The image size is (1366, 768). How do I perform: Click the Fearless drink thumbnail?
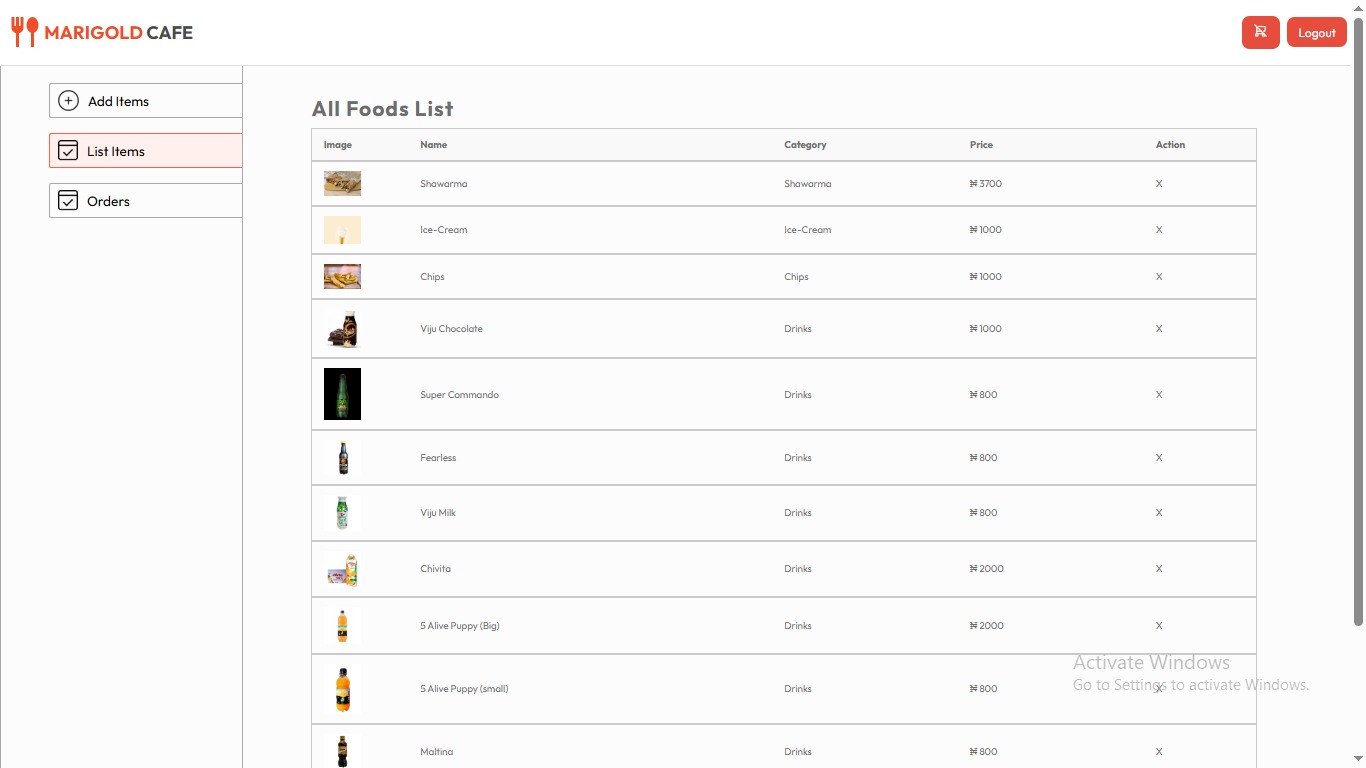click(342, 457)
